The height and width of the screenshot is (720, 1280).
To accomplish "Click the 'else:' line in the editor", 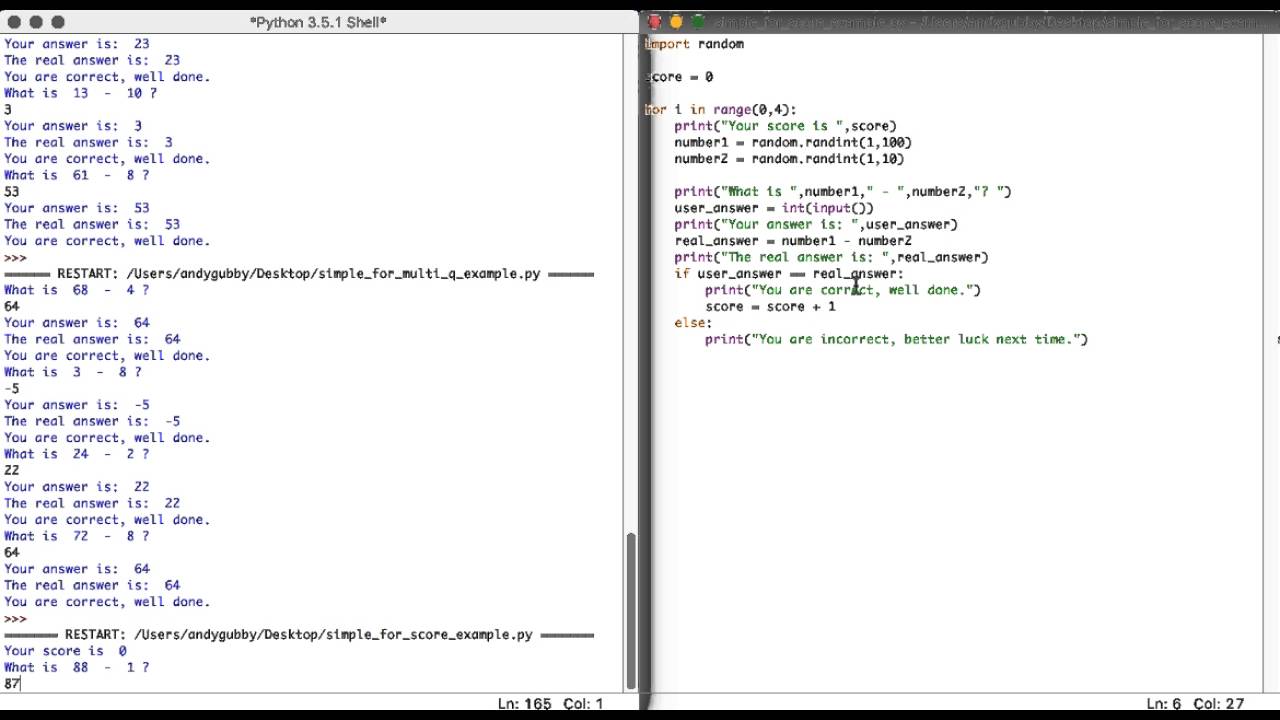I will pyautogui.click(x=693, y=323).
